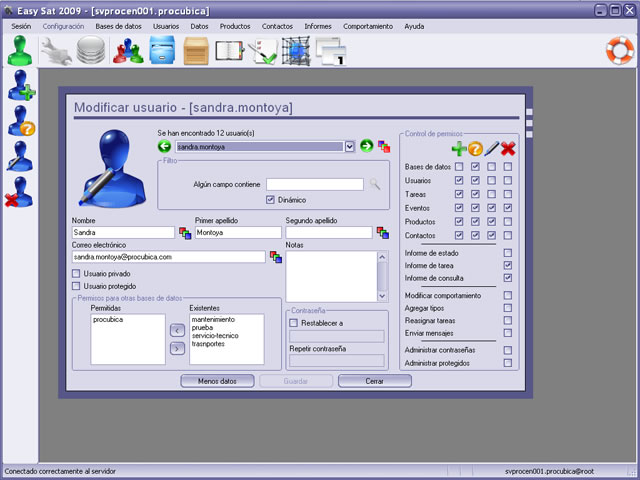Open the Ayuda menu
Viewport: 640px width, 480px height.
414,26
